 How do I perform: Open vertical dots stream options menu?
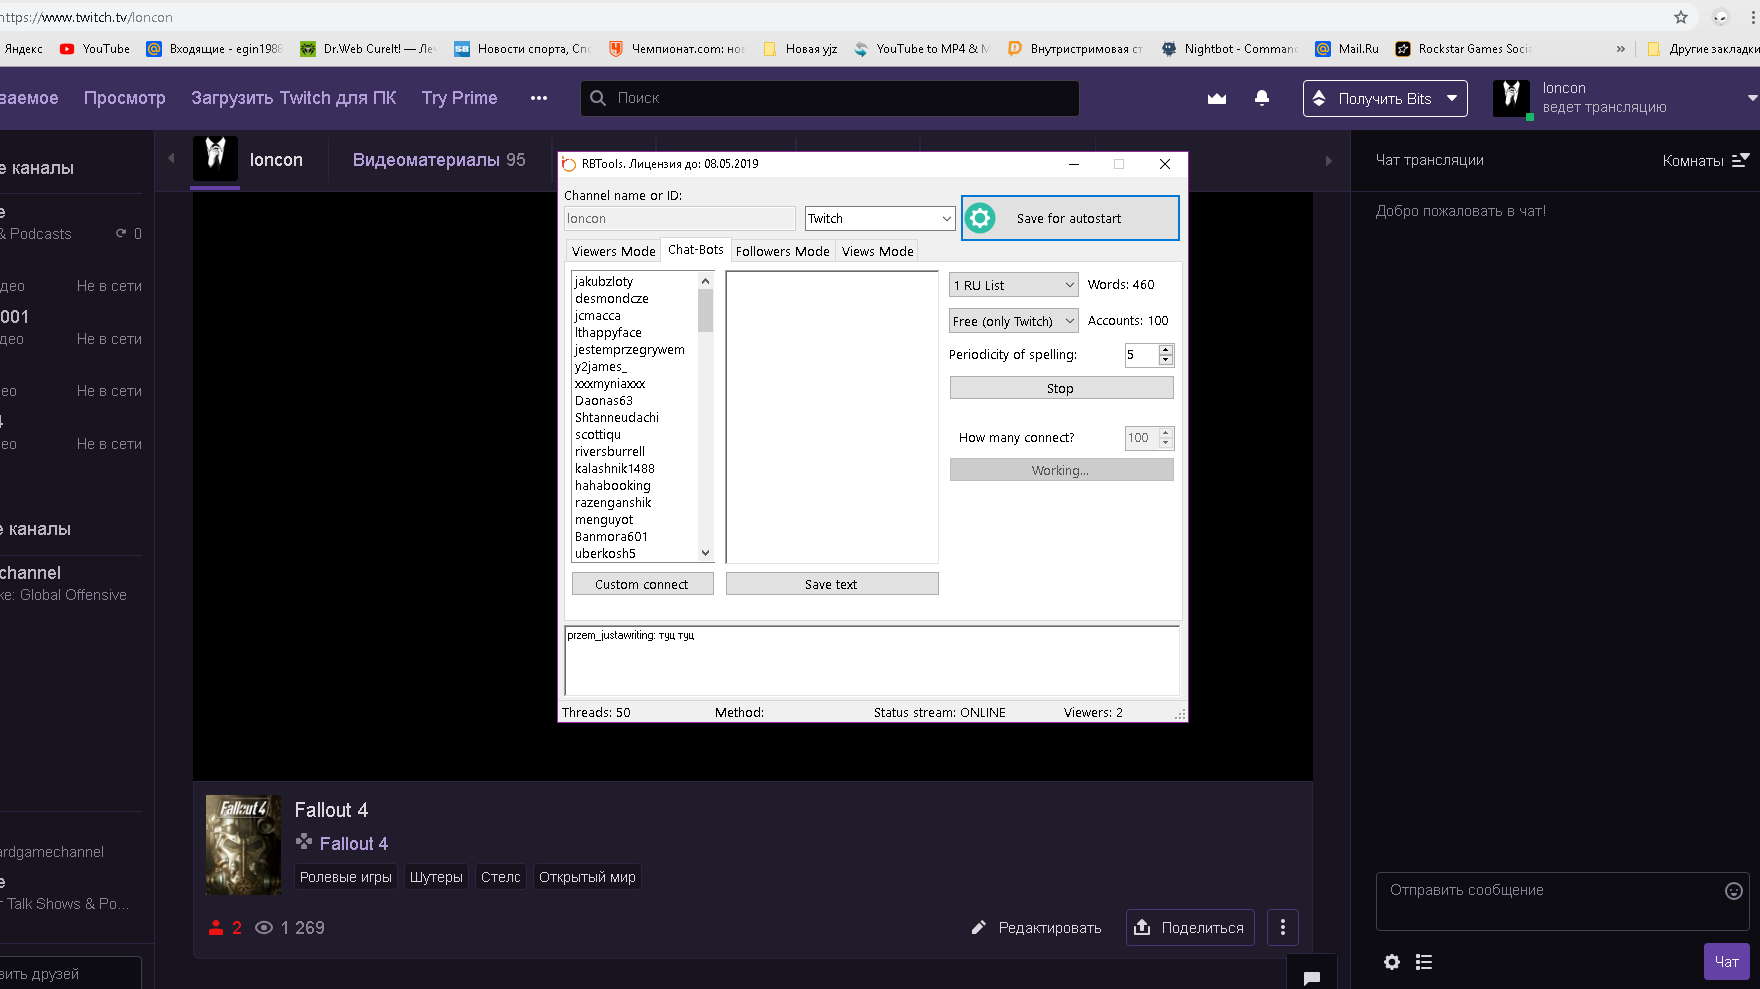click(x=1283, y=928)
